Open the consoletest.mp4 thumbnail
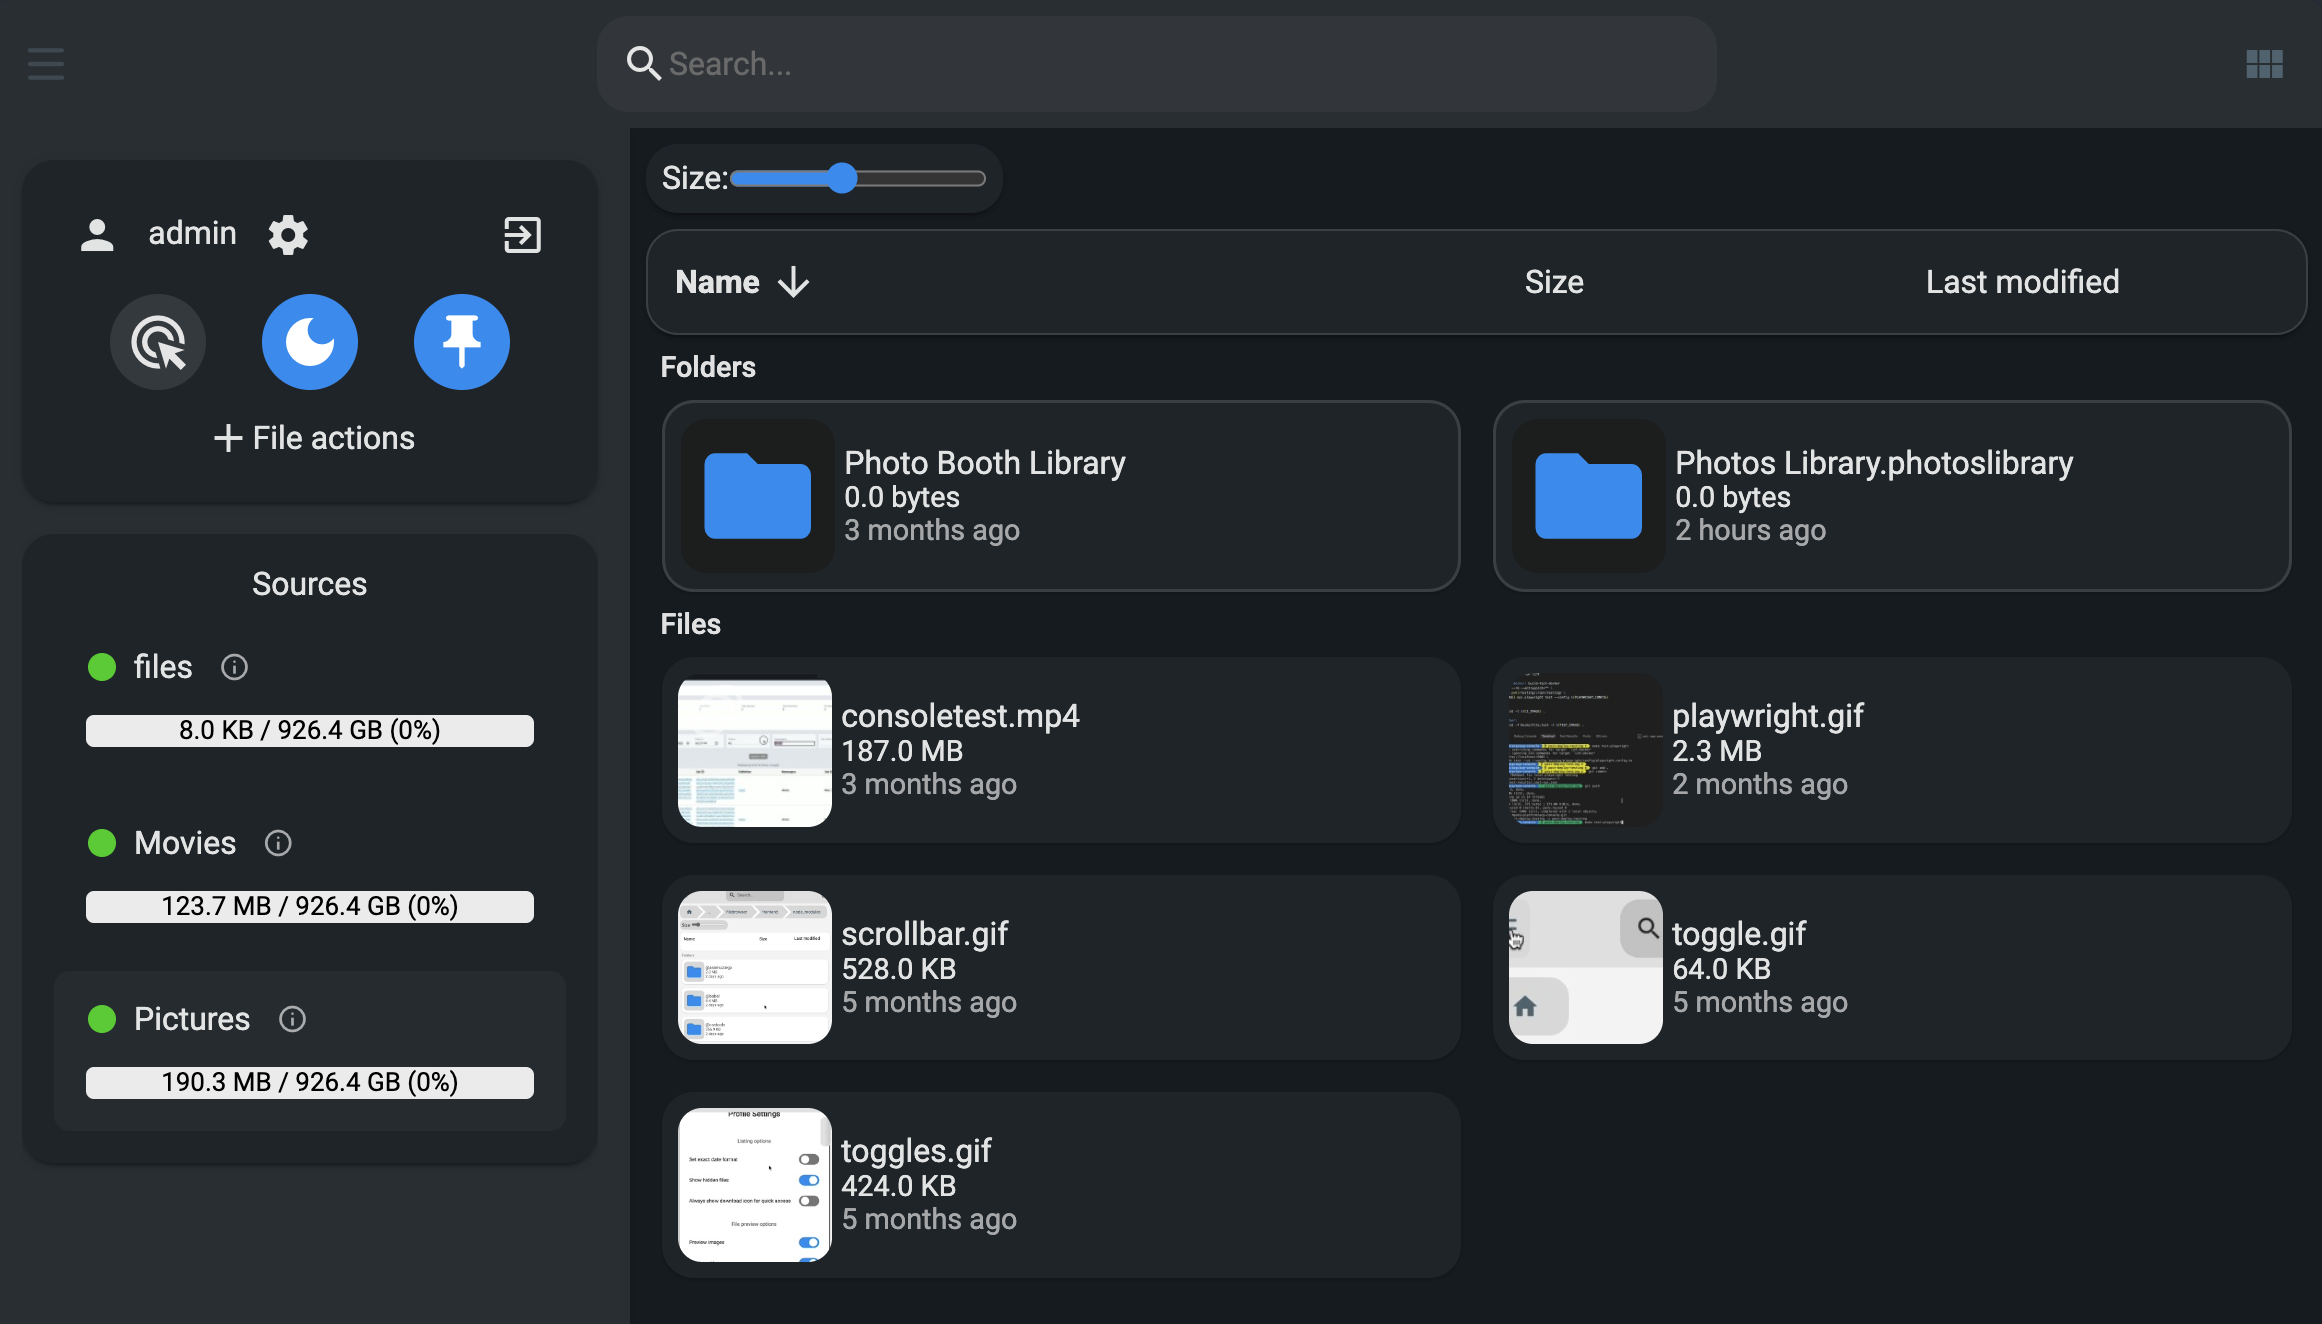 (x=754, y=752)
